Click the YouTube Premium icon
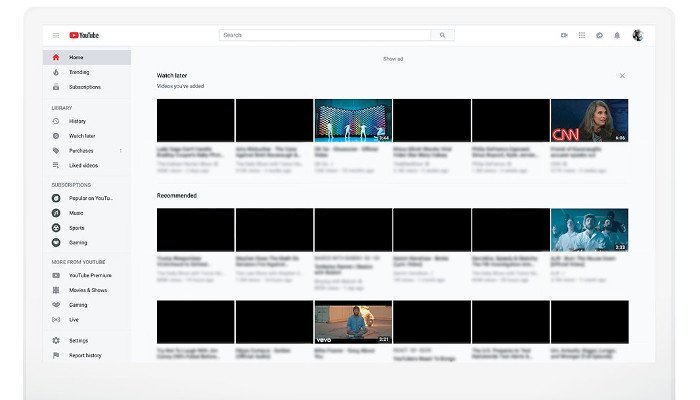Viewport: 700px width, 400px height. [56, 275]
